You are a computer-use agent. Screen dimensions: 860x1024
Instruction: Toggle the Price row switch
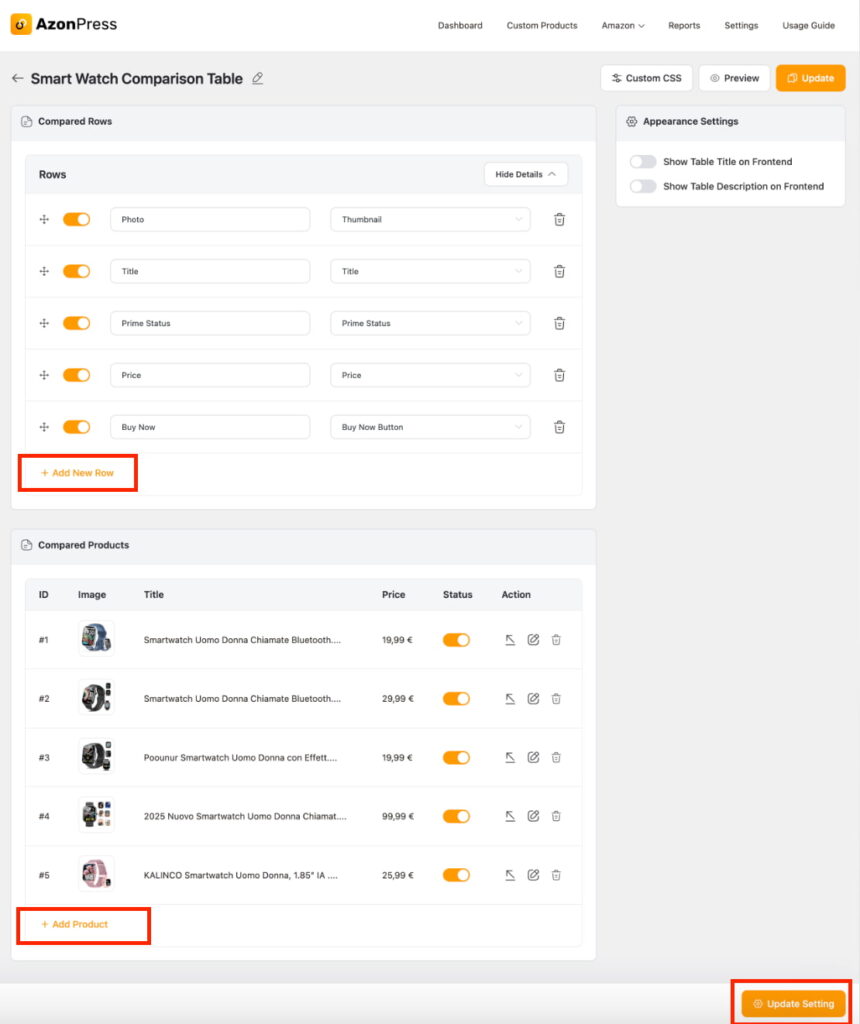tap(76, 375)
